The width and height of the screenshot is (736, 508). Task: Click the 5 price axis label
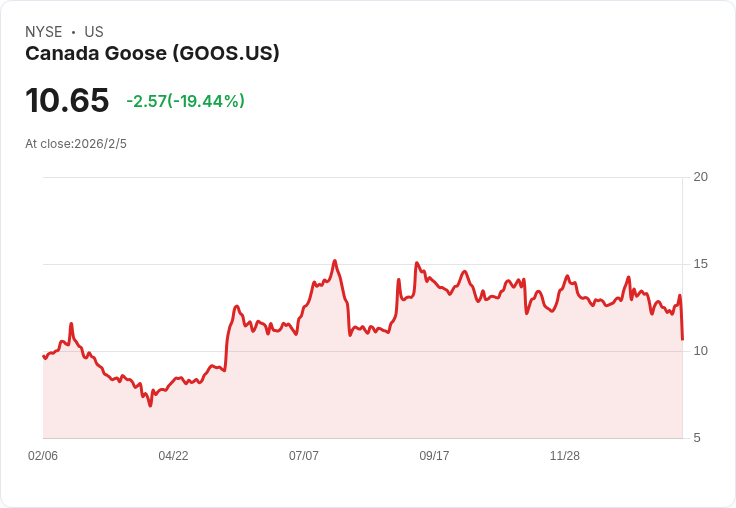697,438
